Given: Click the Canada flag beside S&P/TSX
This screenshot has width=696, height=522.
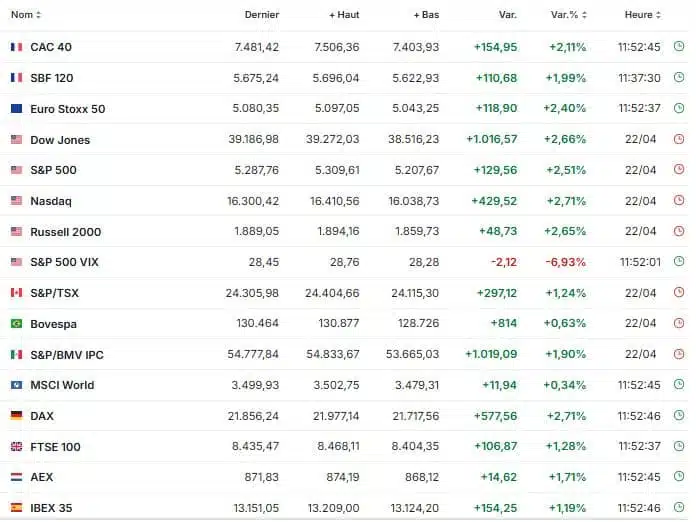Looking at the screenshot, I should pos(16,293).
